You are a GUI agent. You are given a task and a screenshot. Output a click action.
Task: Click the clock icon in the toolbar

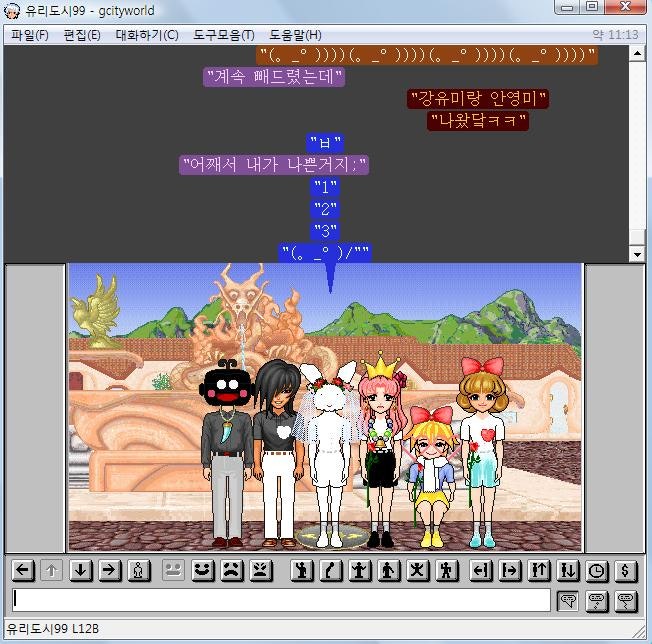(597, 571)
